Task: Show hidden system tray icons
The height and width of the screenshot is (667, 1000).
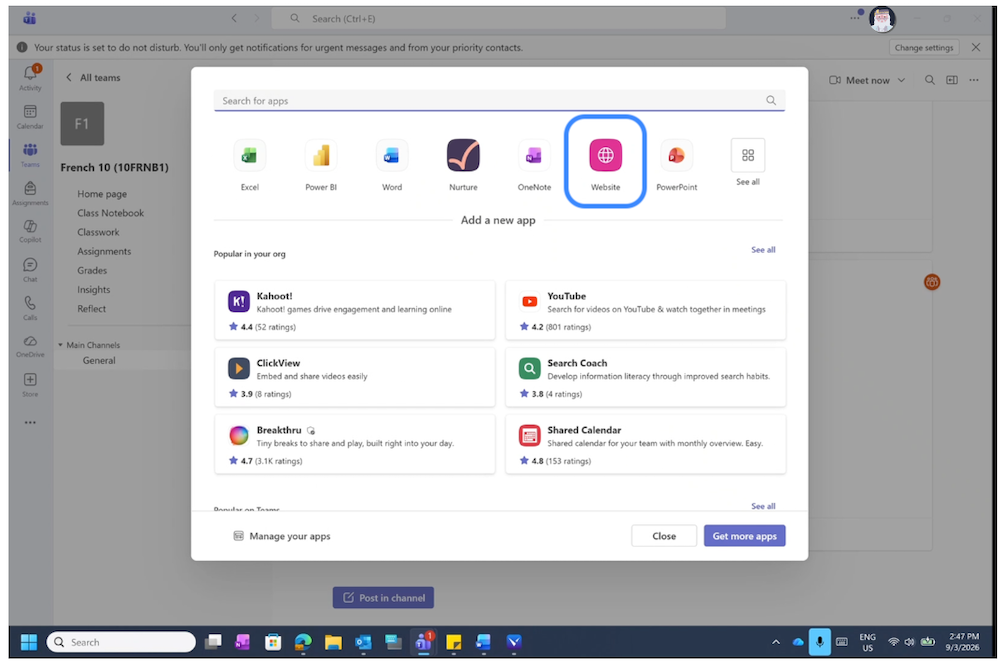Action: tap(776, 642)
